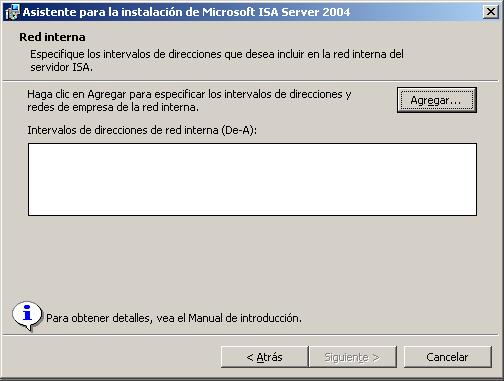Click the lower white area of the address list
504x381 pixels.
click(x=252, y=200)
